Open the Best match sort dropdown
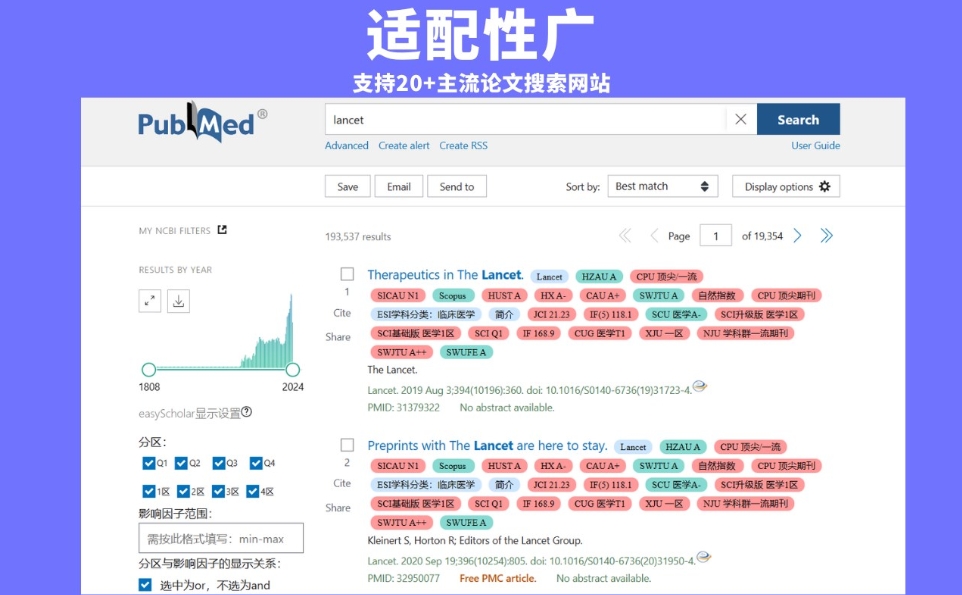This screenshot has width=962, height=595. (662, 186)
